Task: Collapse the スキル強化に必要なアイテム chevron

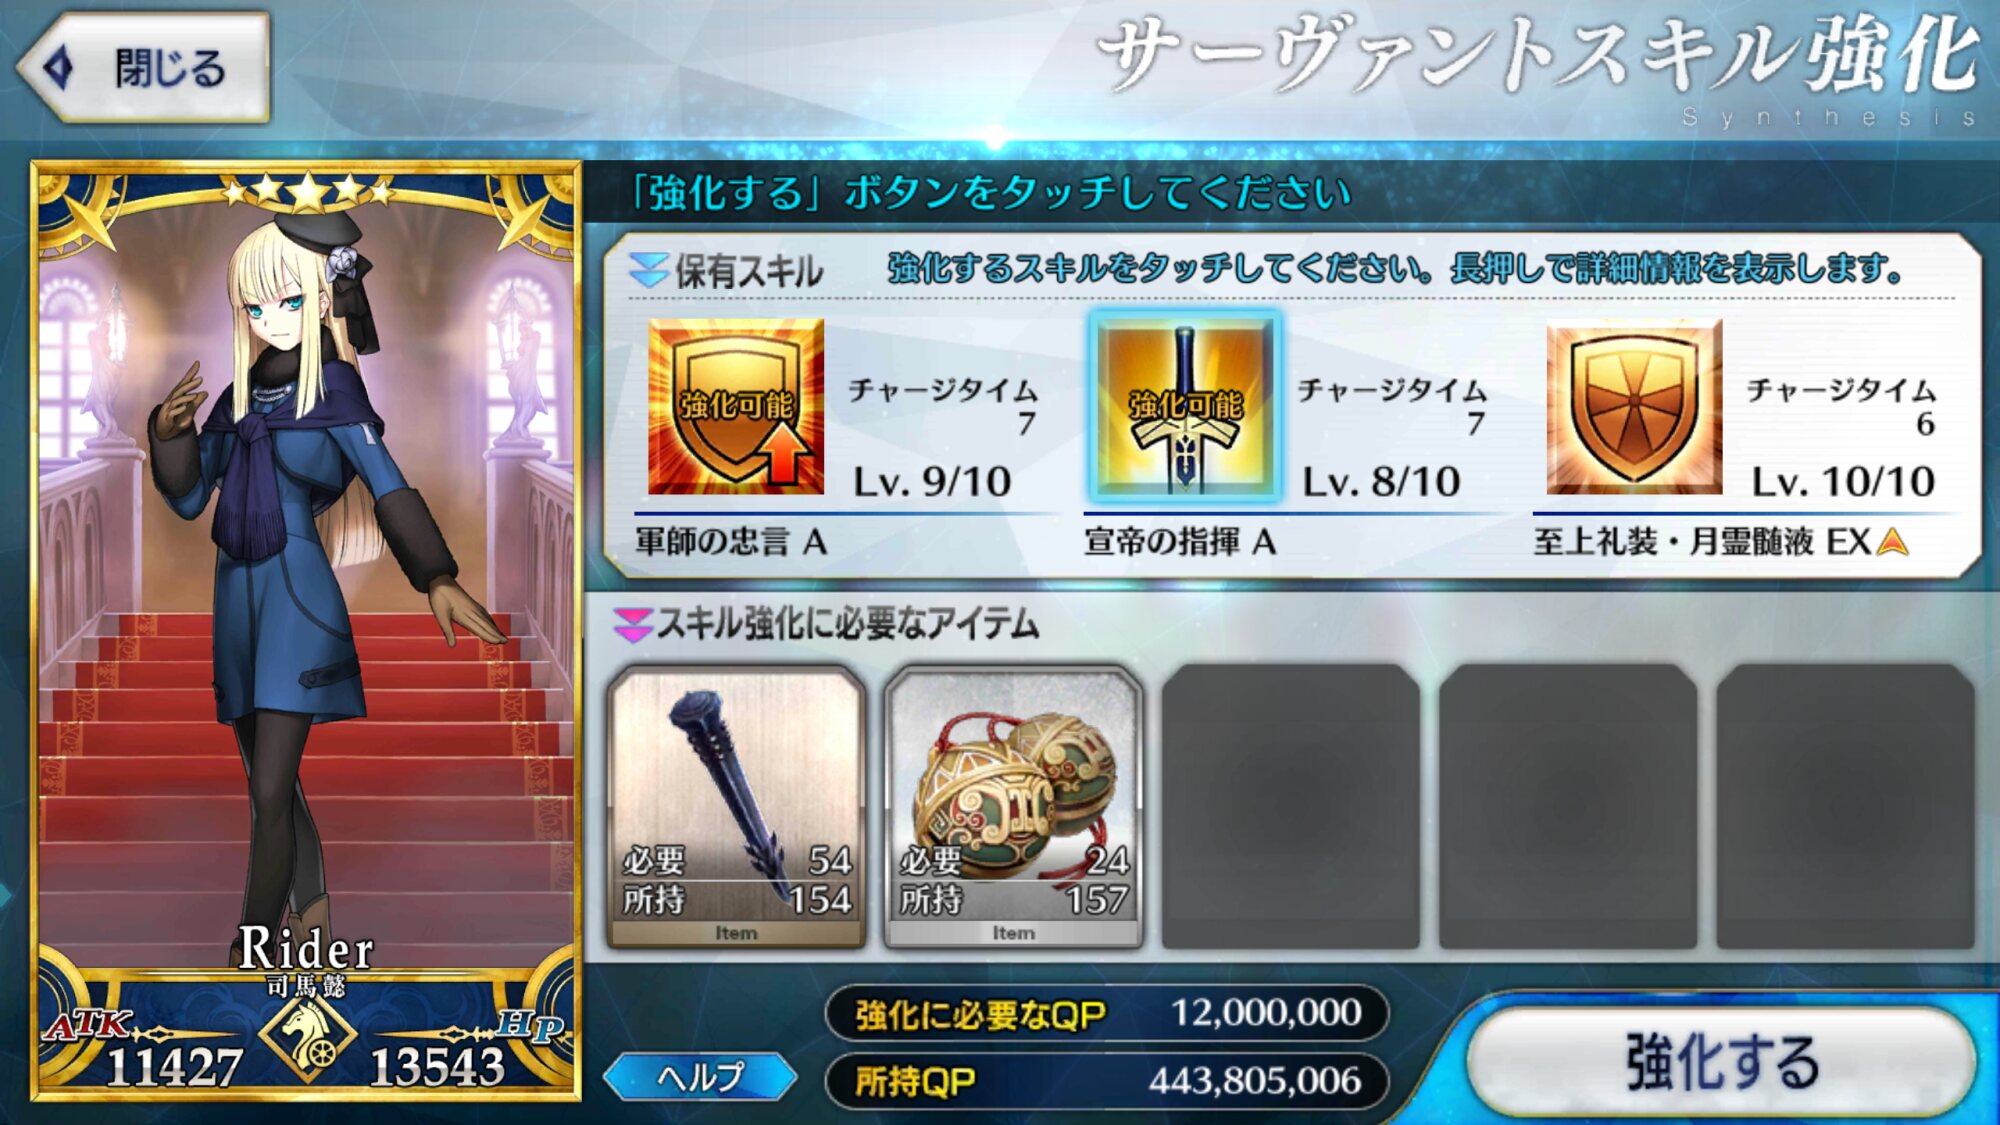Action: [x=632, y=625]
